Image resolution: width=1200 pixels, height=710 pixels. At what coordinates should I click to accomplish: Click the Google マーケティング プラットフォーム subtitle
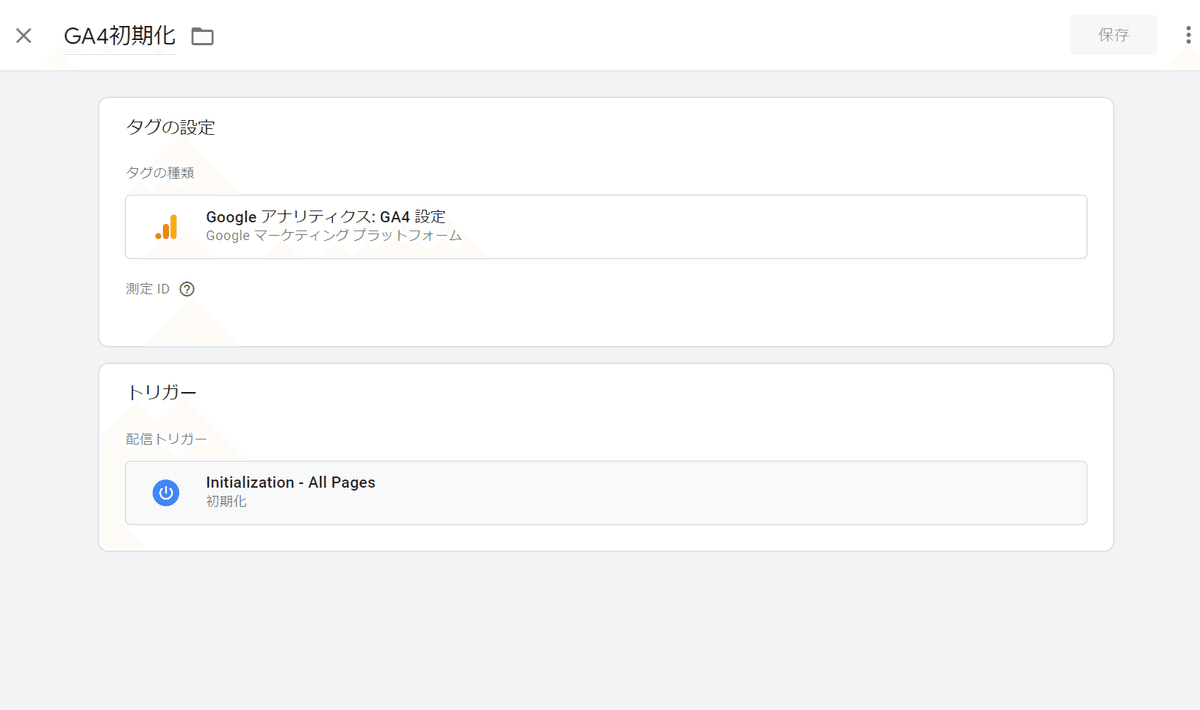(334, 236)
